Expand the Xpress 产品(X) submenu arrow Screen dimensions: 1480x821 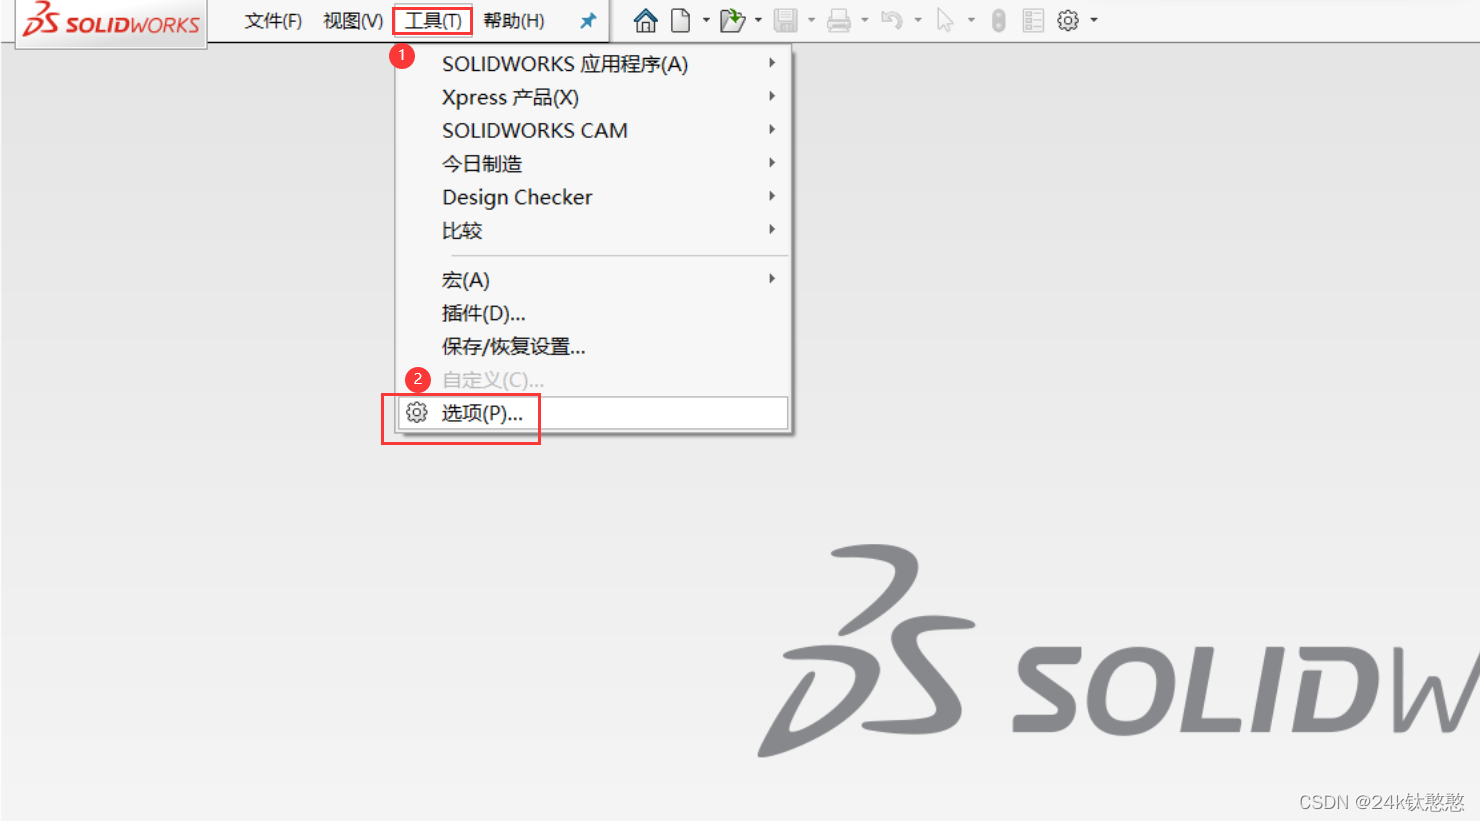772,96
